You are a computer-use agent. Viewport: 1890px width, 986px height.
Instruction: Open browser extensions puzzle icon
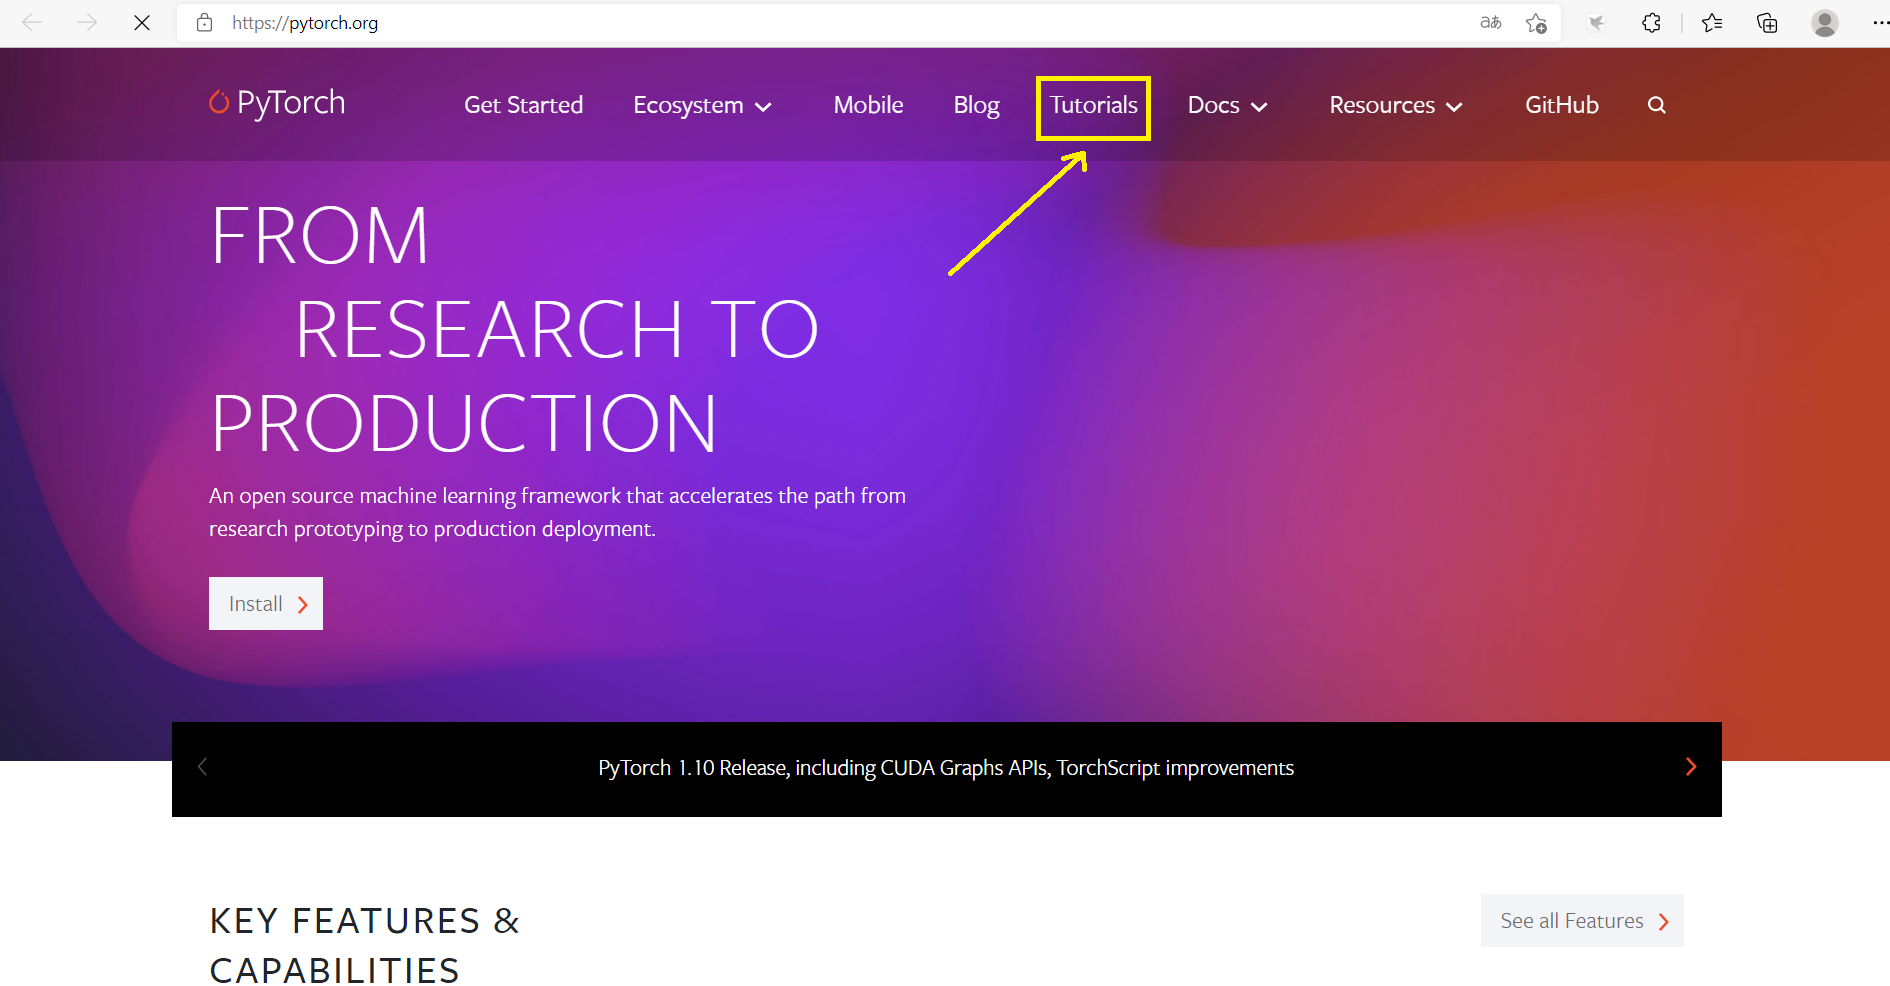tap(1652, 22)
